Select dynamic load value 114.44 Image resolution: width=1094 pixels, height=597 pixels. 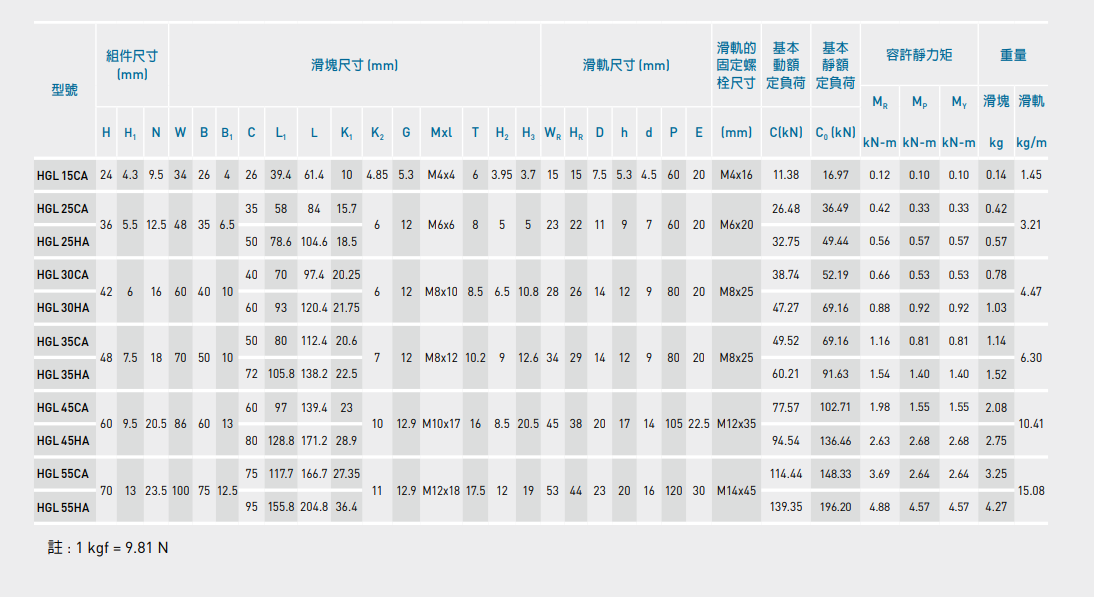[x=786, y=474]
